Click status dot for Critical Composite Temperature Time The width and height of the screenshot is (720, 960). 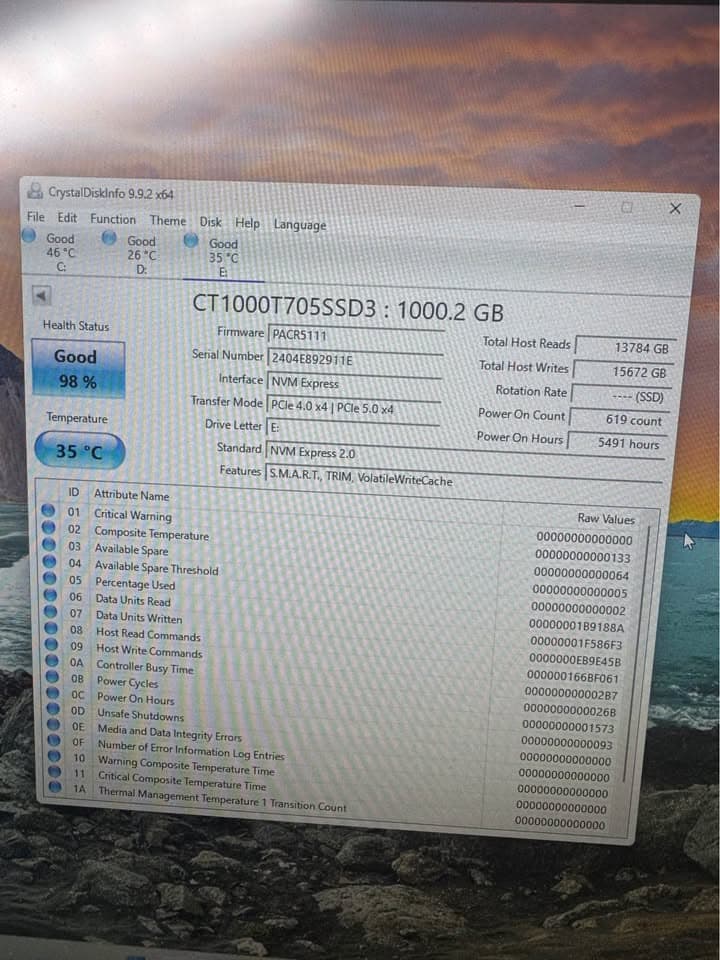[55, 771]
